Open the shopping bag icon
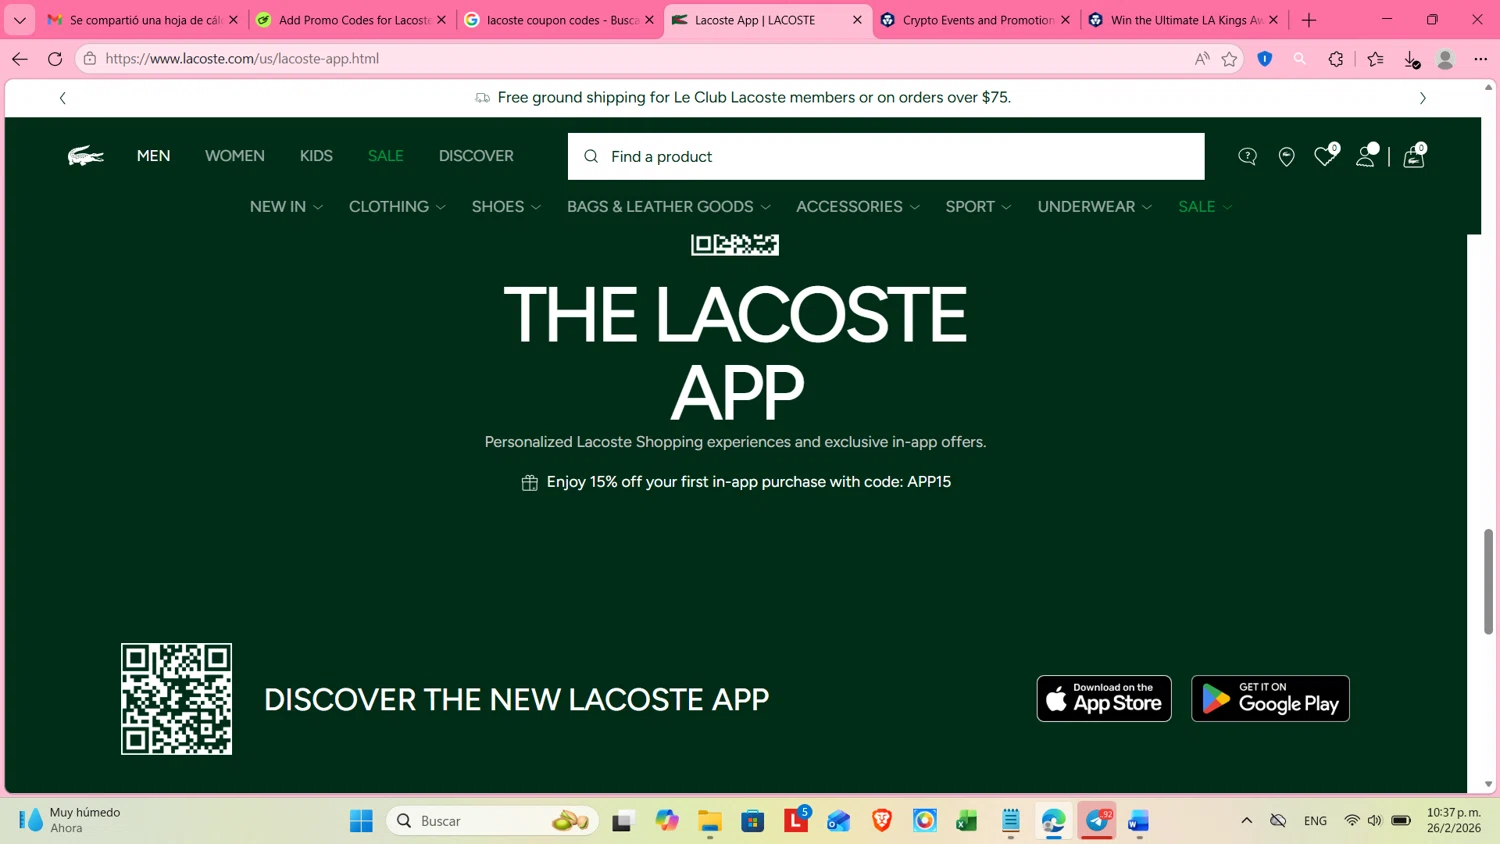 tap(1414, 156)
